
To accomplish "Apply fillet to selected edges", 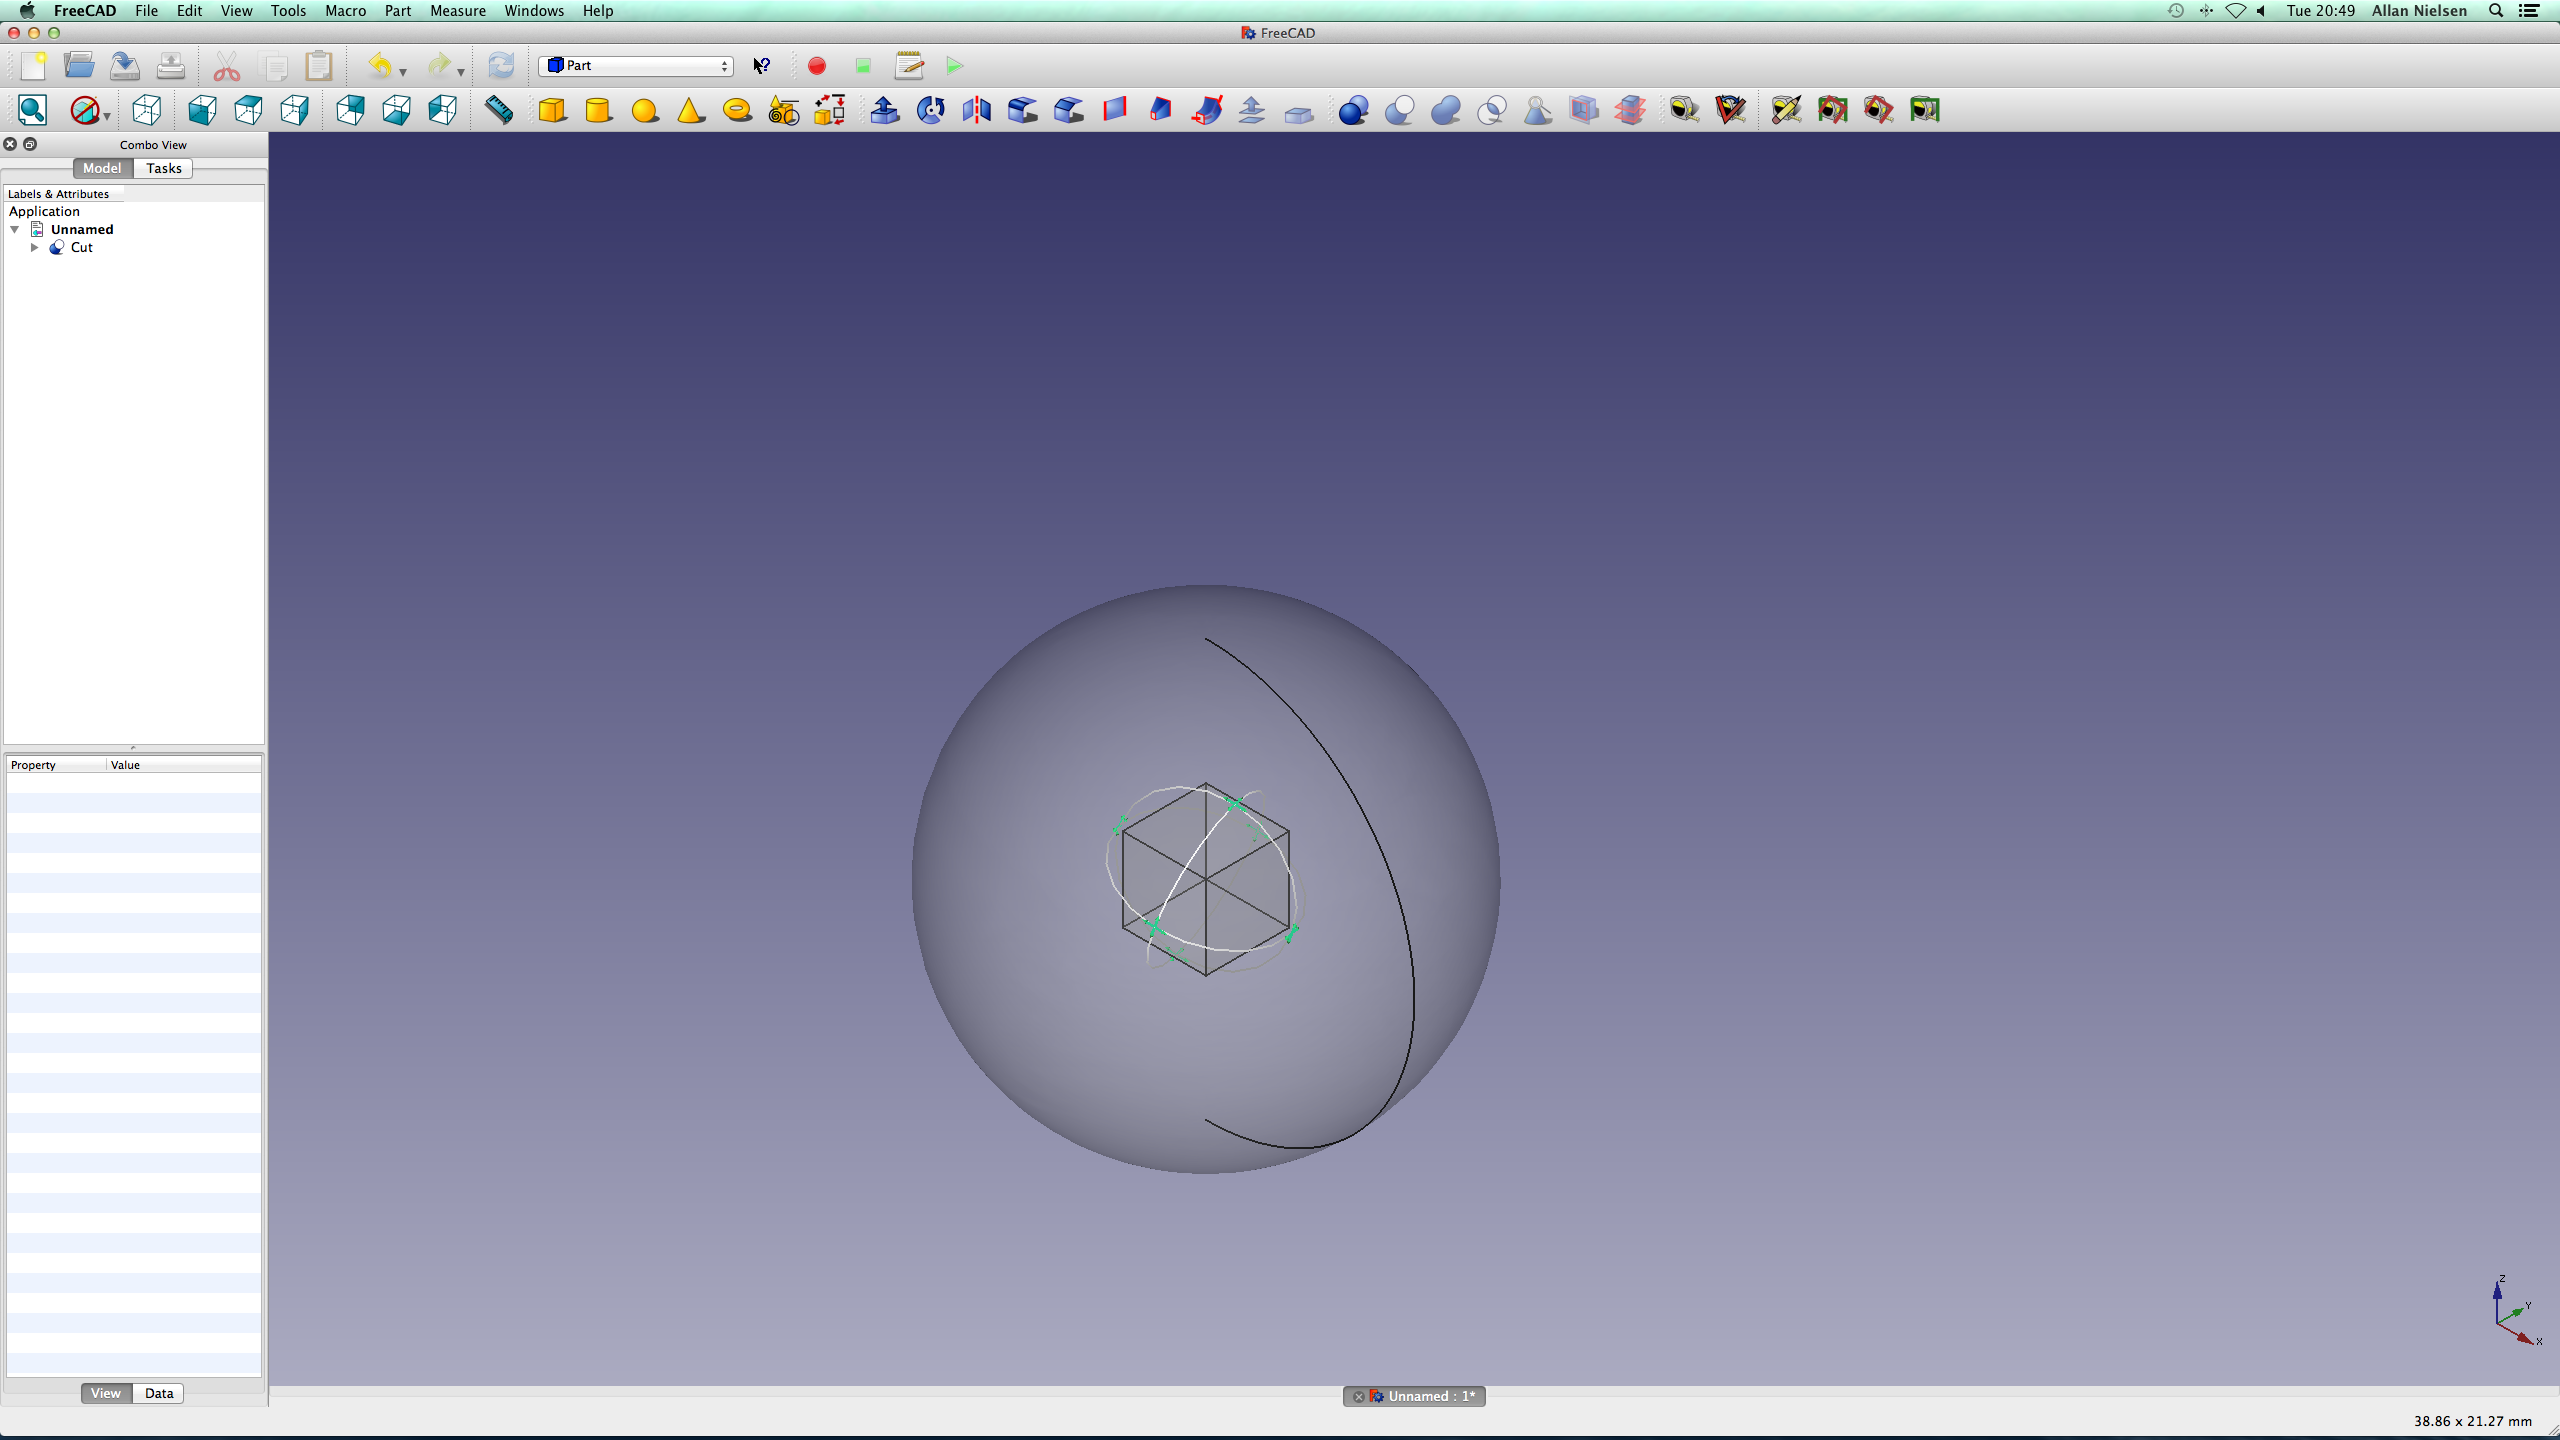I will [1023, 110].
